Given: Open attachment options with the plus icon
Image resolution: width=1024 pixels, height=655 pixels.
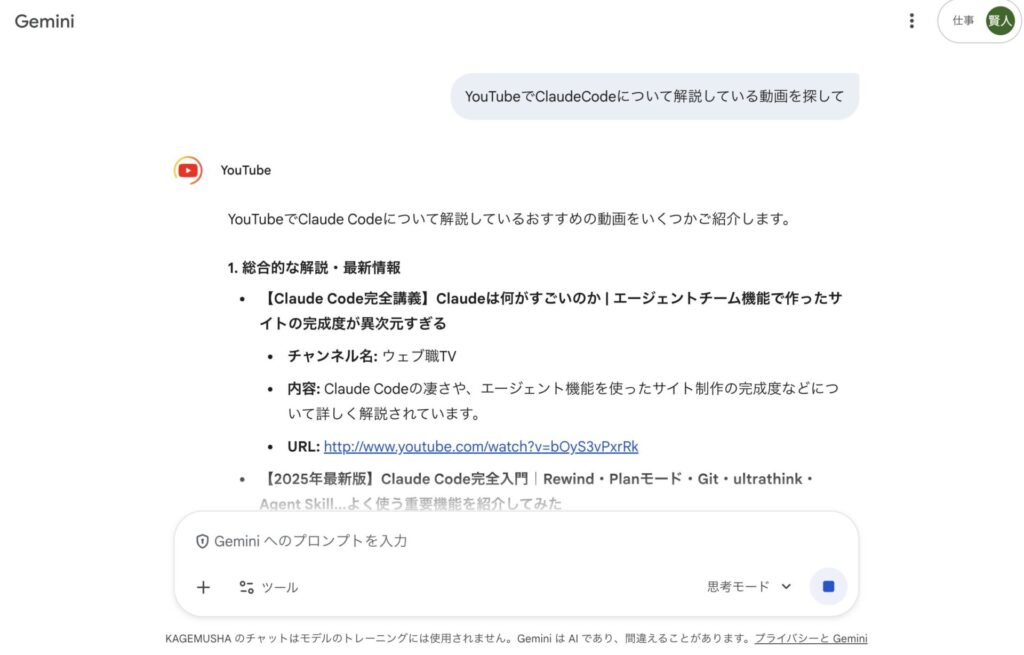Looking at the screenshot, I should point(204,587).
